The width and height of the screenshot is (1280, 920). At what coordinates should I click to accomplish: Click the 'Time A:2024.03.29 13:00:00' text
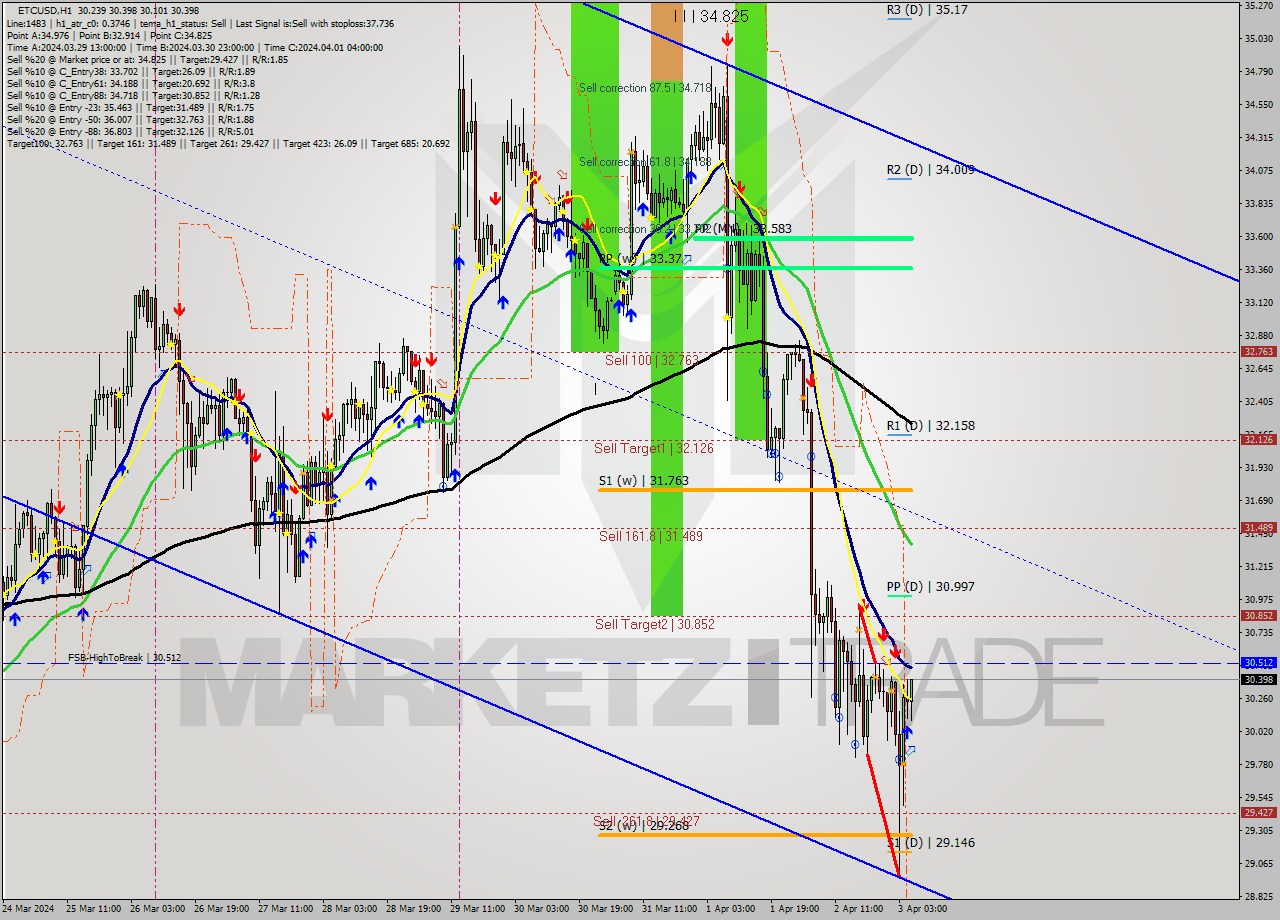(66, 47)
